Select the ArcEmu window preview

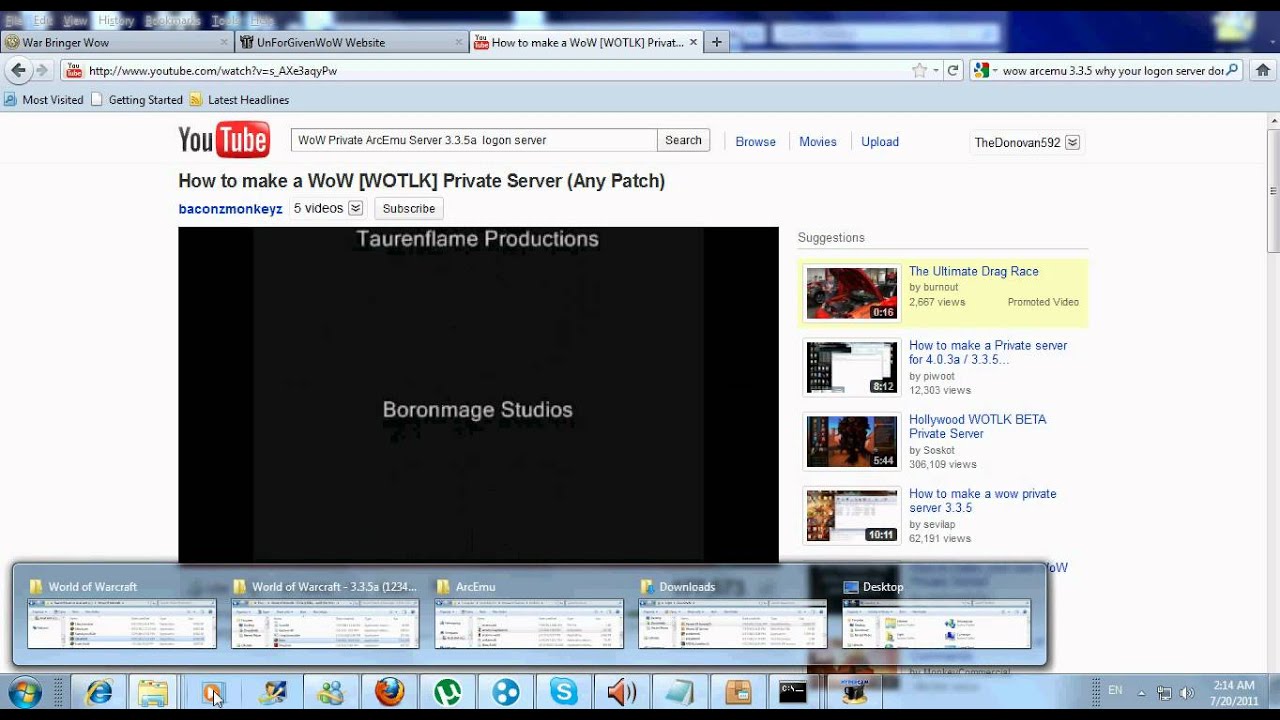[x=529, y=614]
